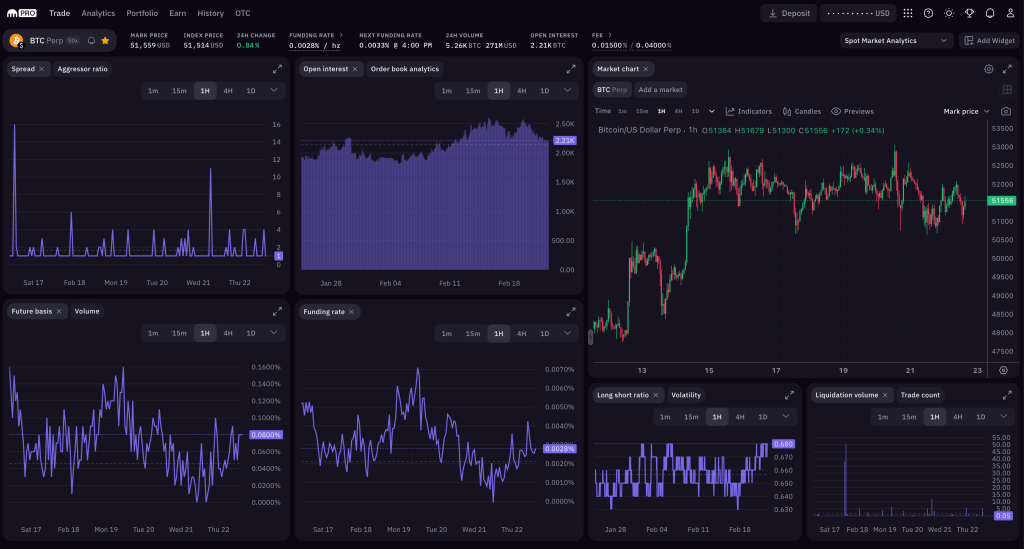Switch to Order book analytics tab

[404, 69]
